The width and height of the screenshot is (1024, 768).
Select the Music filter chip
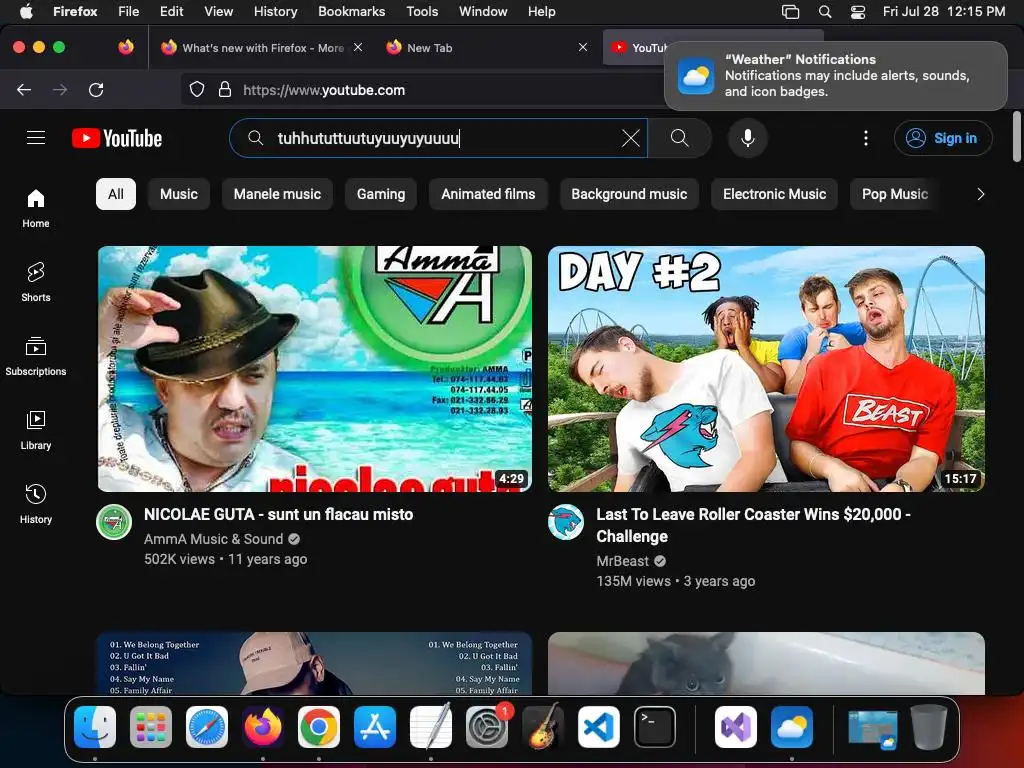click(179, 194)
